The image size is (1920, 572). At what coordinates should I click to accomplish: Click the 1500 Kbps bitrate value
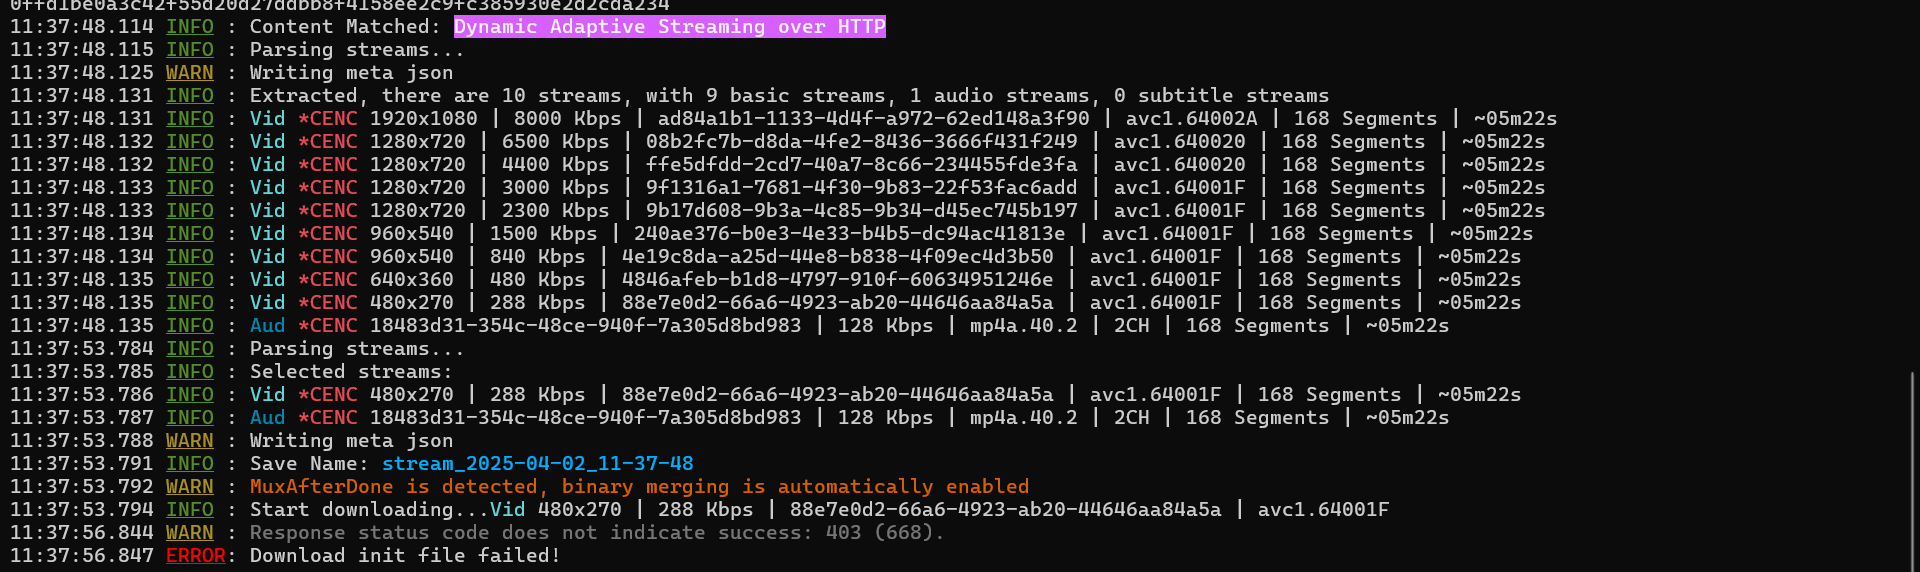pos(543,234)
